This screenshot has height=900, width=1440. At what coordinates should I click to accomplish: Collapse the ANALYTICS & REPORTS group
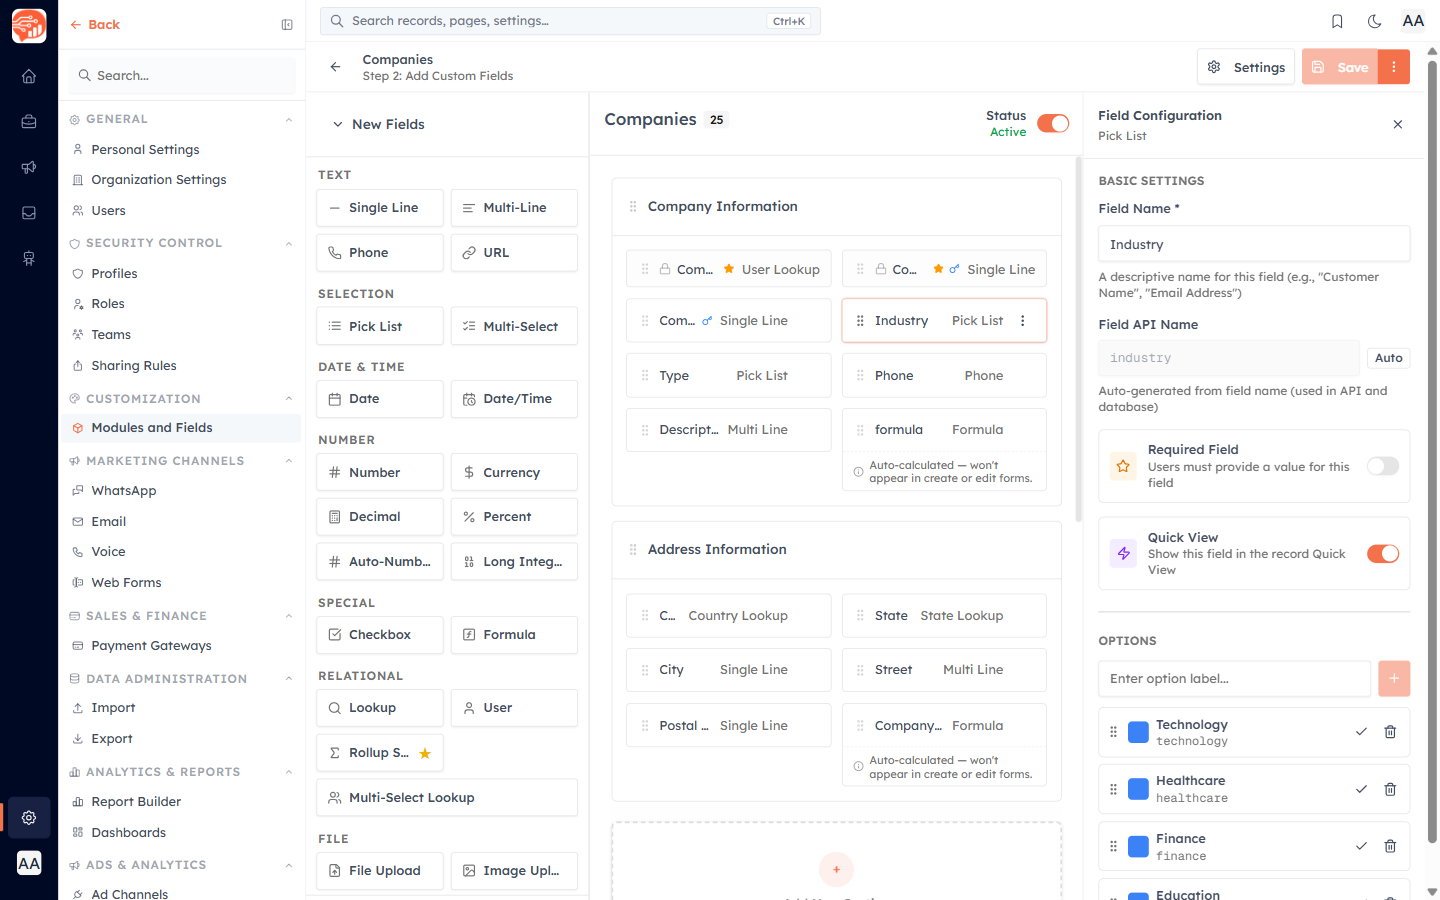pyautogui.click(x=289, y=772)
